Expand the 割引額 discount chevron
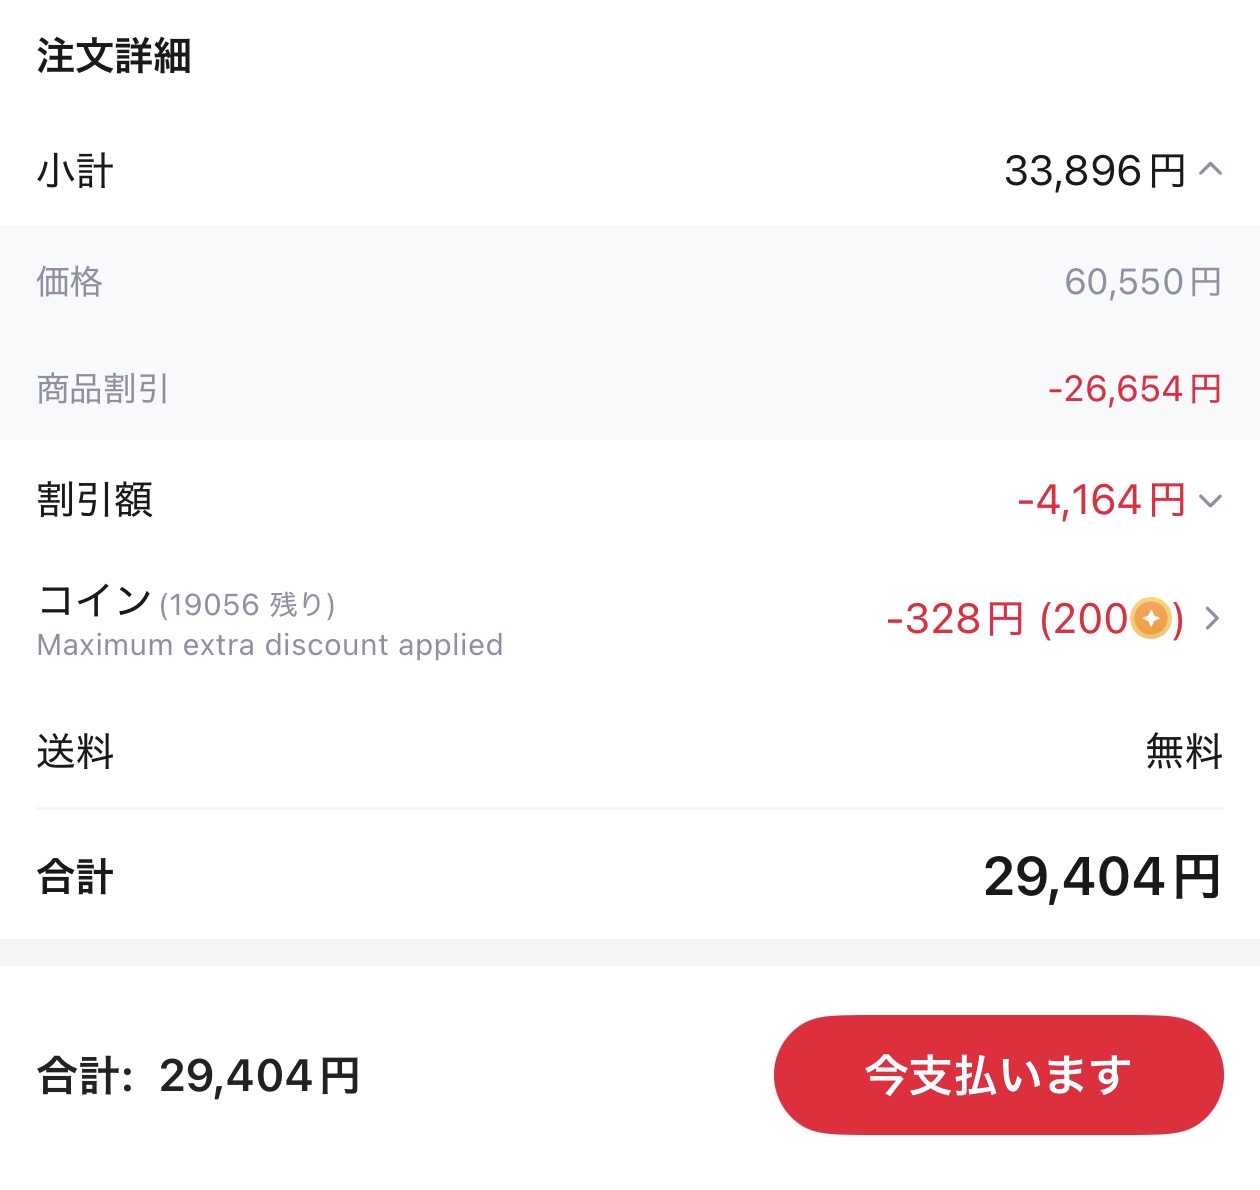 coord(1210,501)
